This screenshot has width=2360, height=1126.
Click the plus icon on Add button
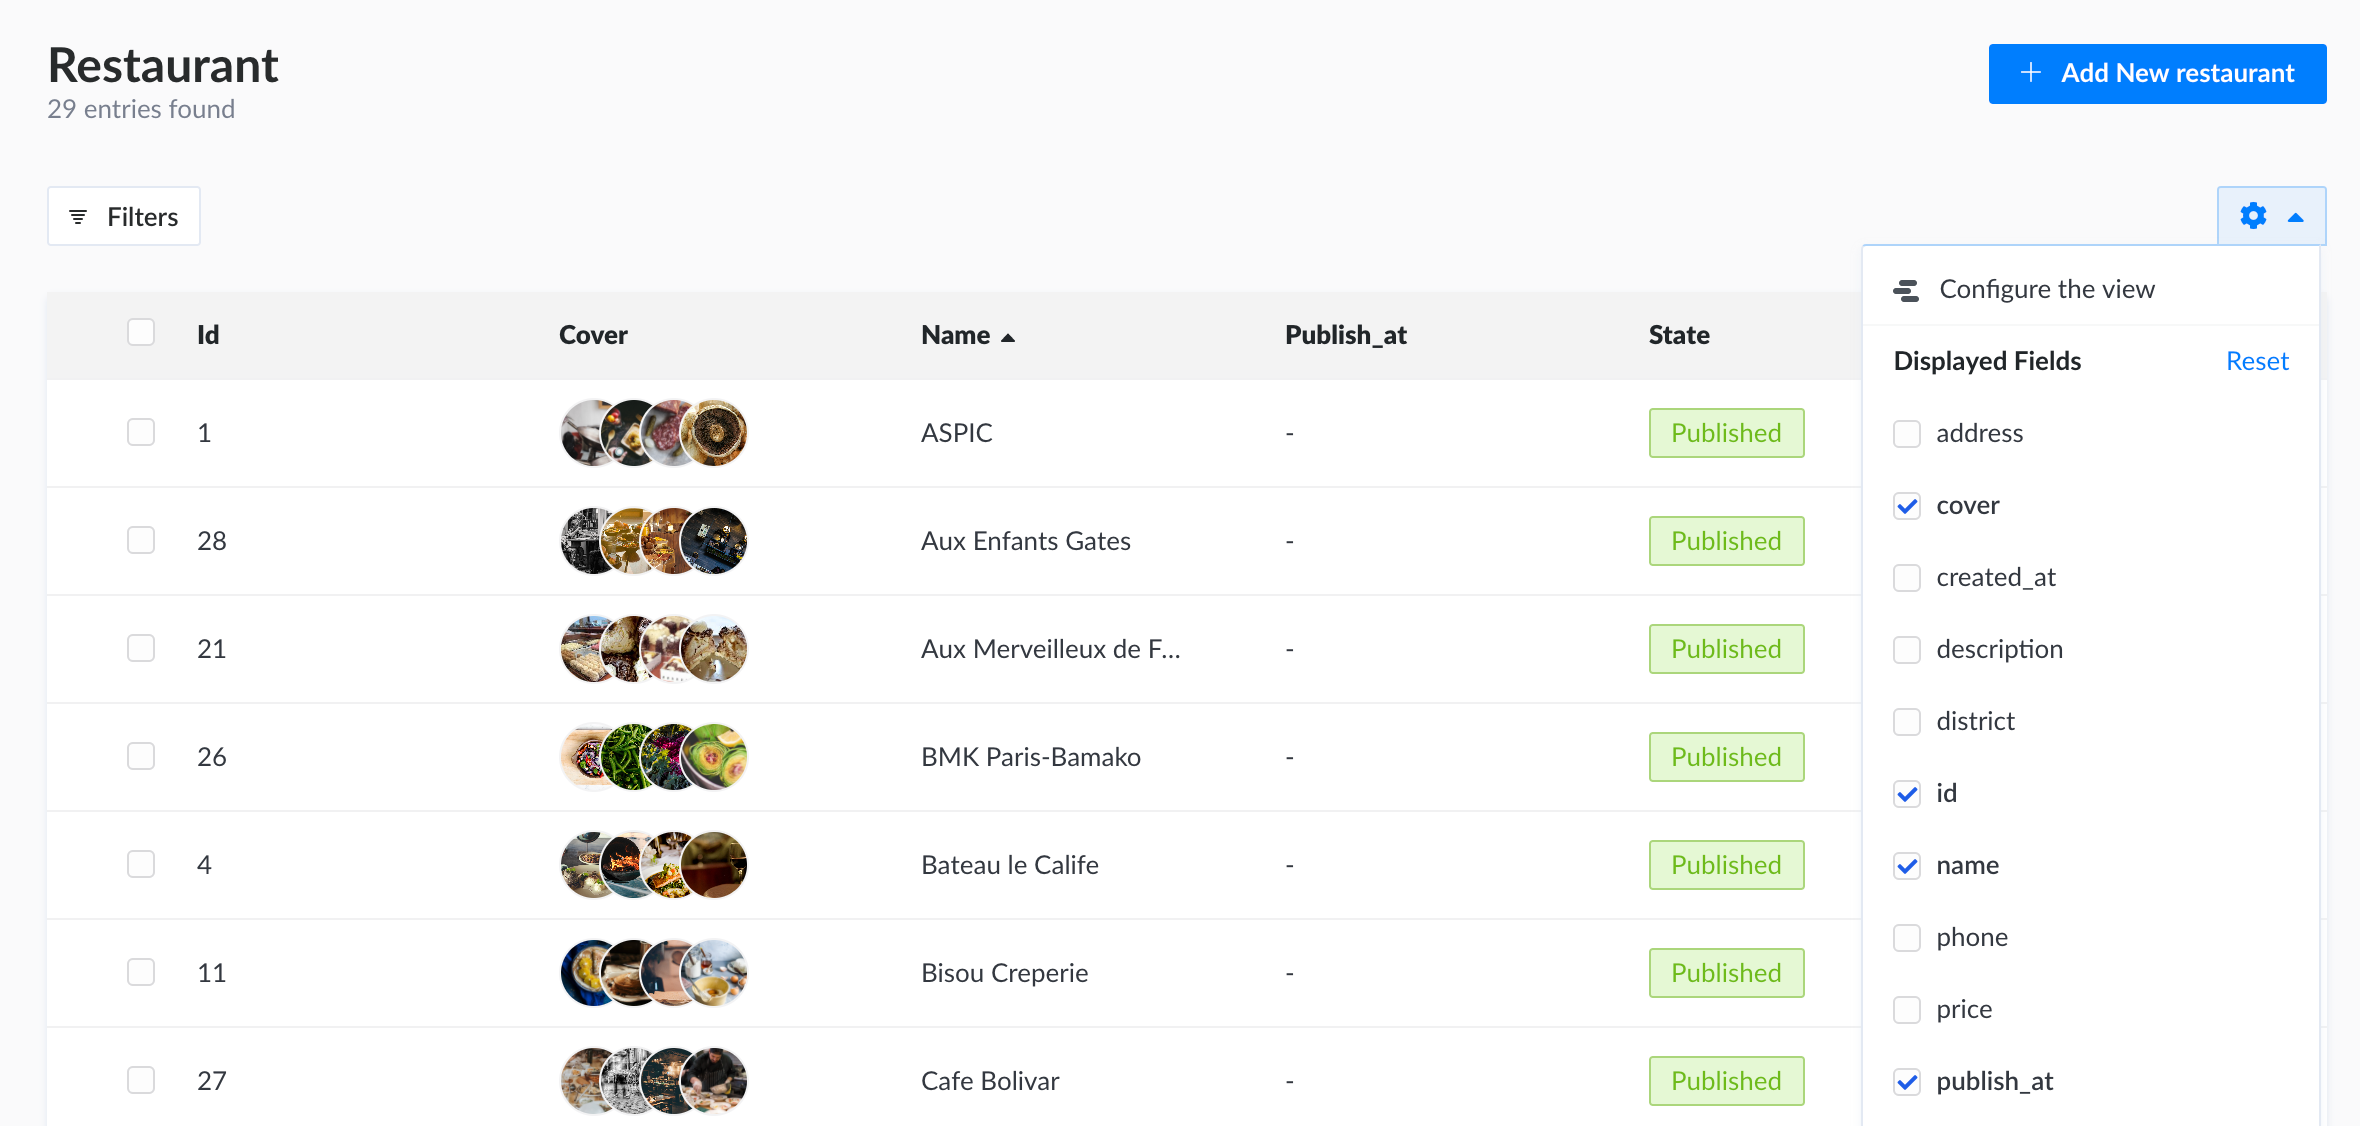coord(2030,73)
